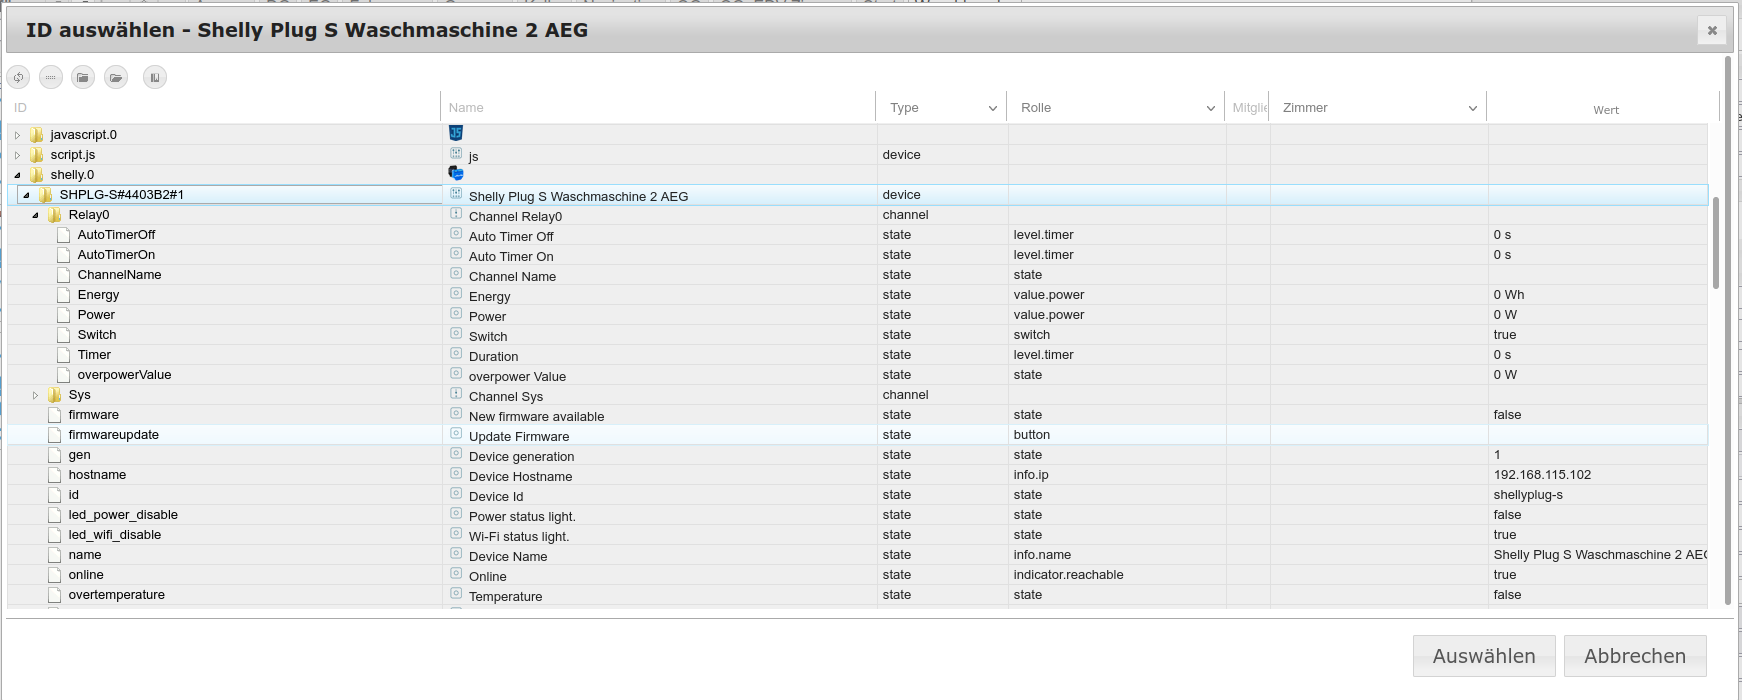Click the channel icon beside Channel Sys
Viewport: 1742px width, 700px height.
(x=456, y=394)
